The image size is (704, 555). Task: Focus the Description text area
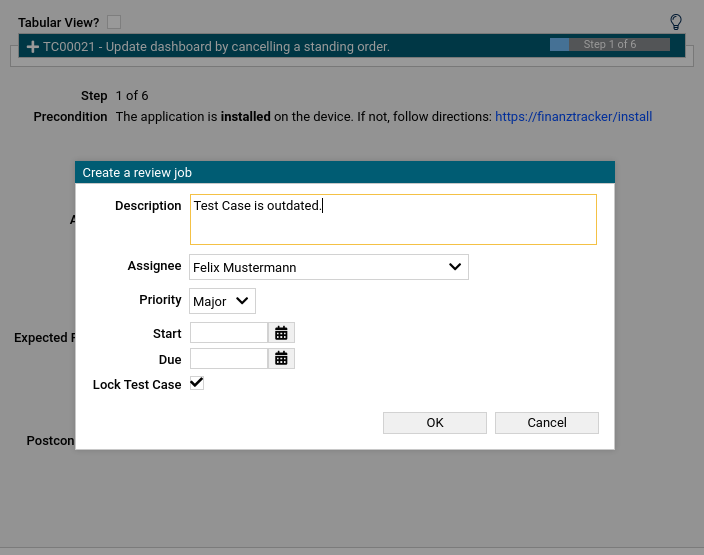tap(393, 219)
